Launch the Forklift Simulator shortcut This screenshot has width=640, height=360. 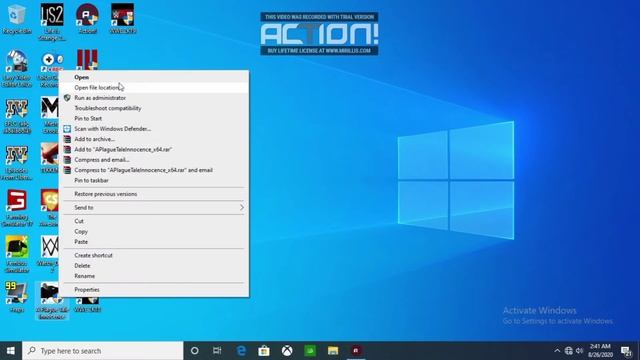tap(17, 254)
